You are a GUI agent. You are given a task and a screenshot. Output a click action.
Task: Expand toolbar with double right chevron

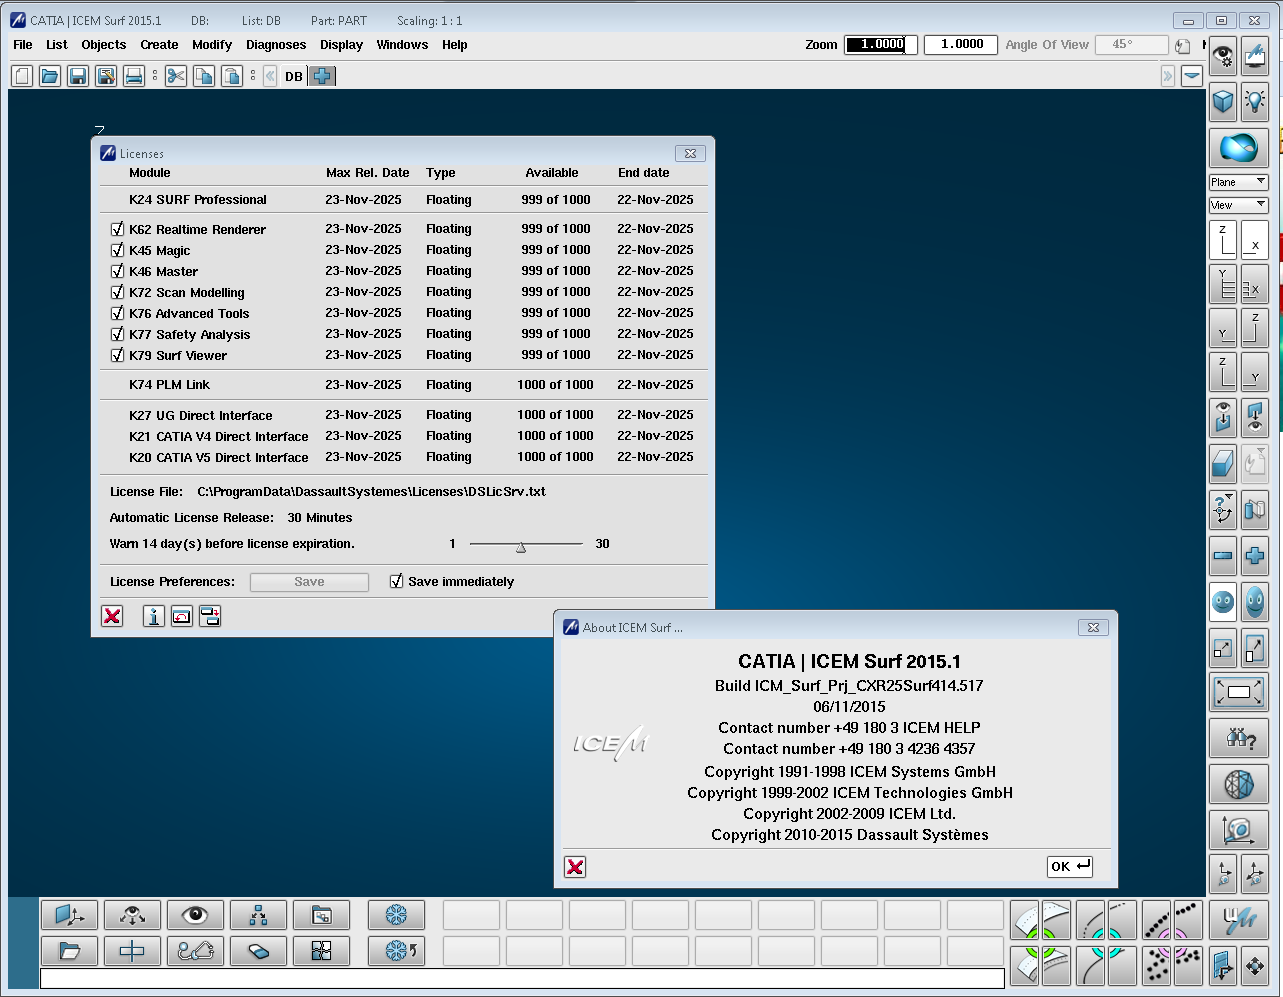[1167, 76]
